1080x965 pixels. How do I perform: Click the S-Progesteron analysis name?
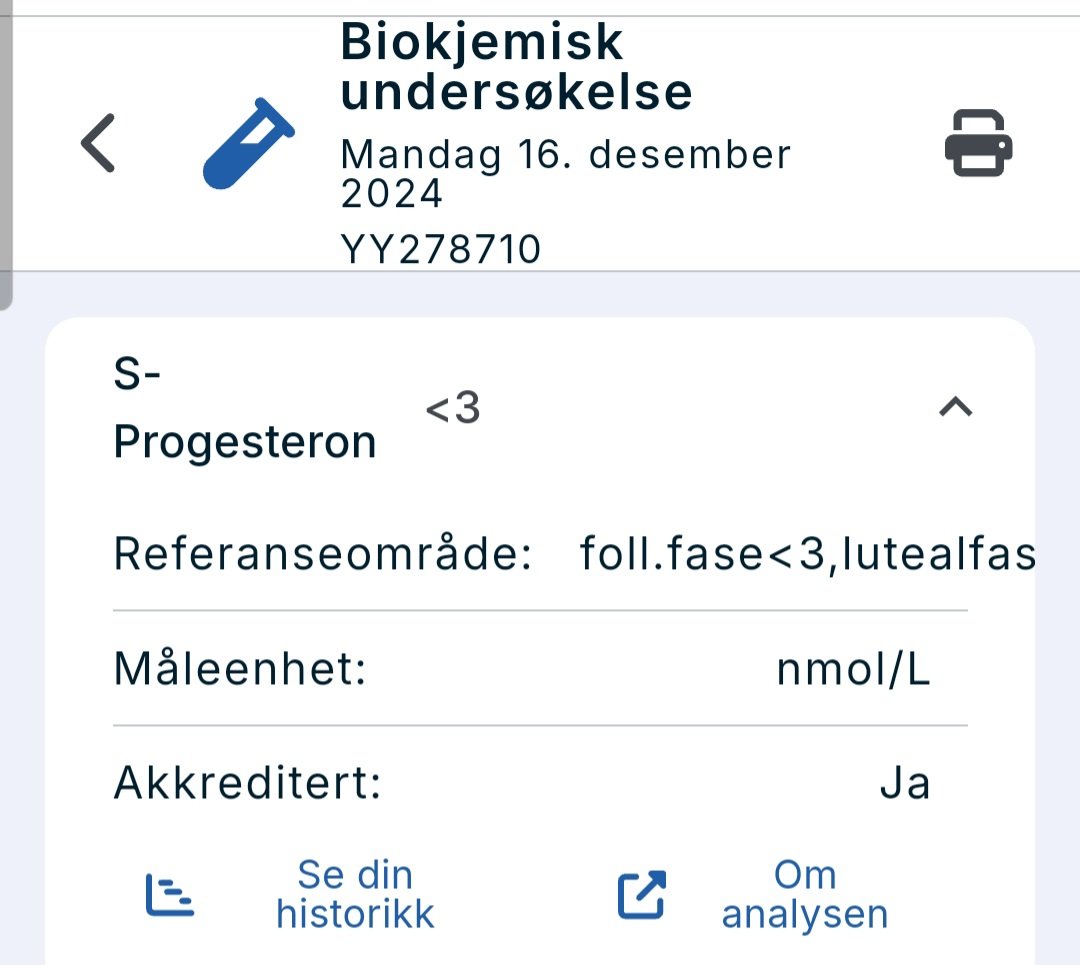(244, 410)
